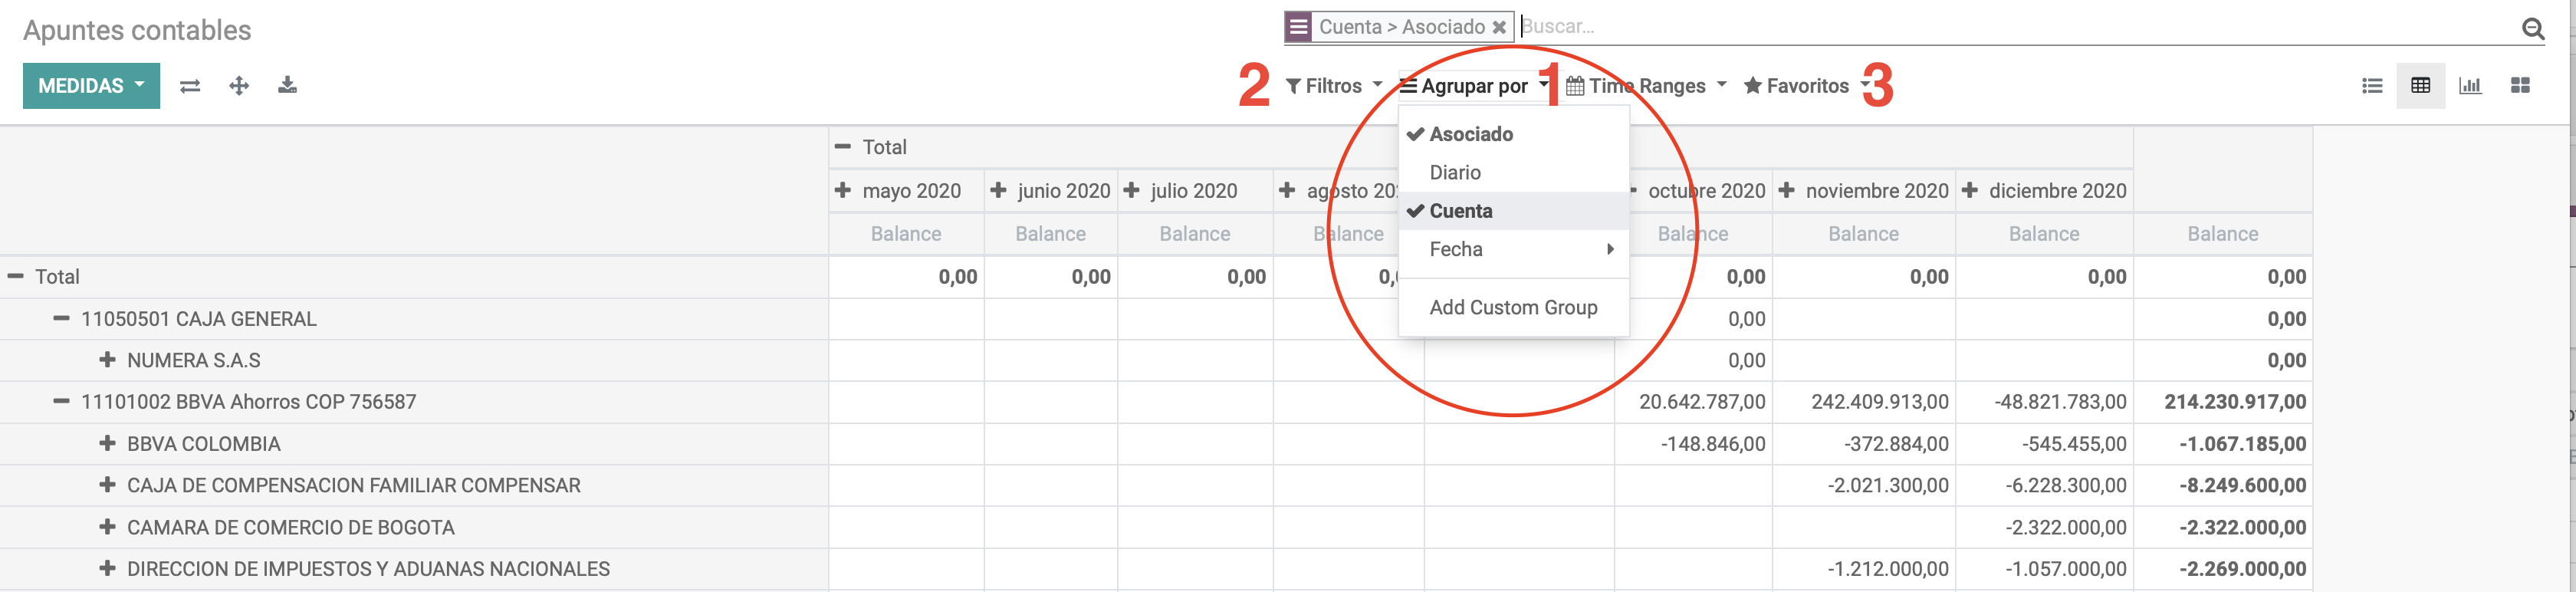
Task: Click the search magnifier icon
Action: [2532, 29]
